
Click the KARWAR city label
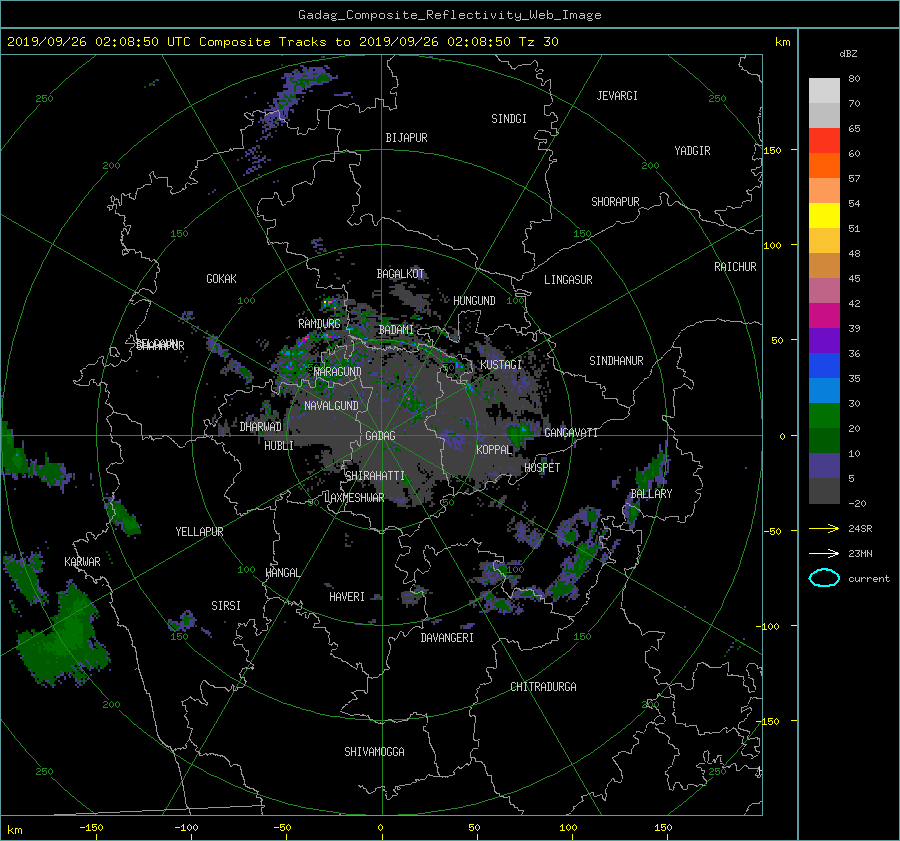82,562
